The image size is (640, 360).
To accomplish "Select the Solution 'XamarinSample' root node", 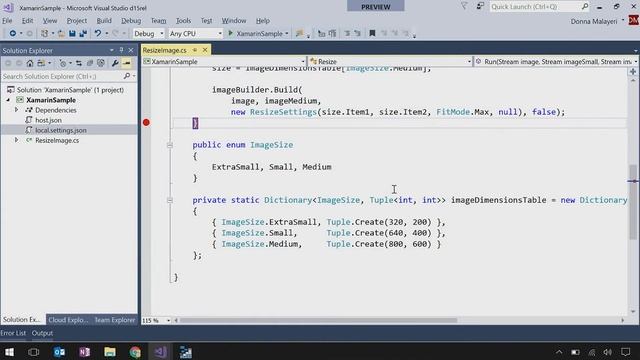I will [x=70, y=90].
